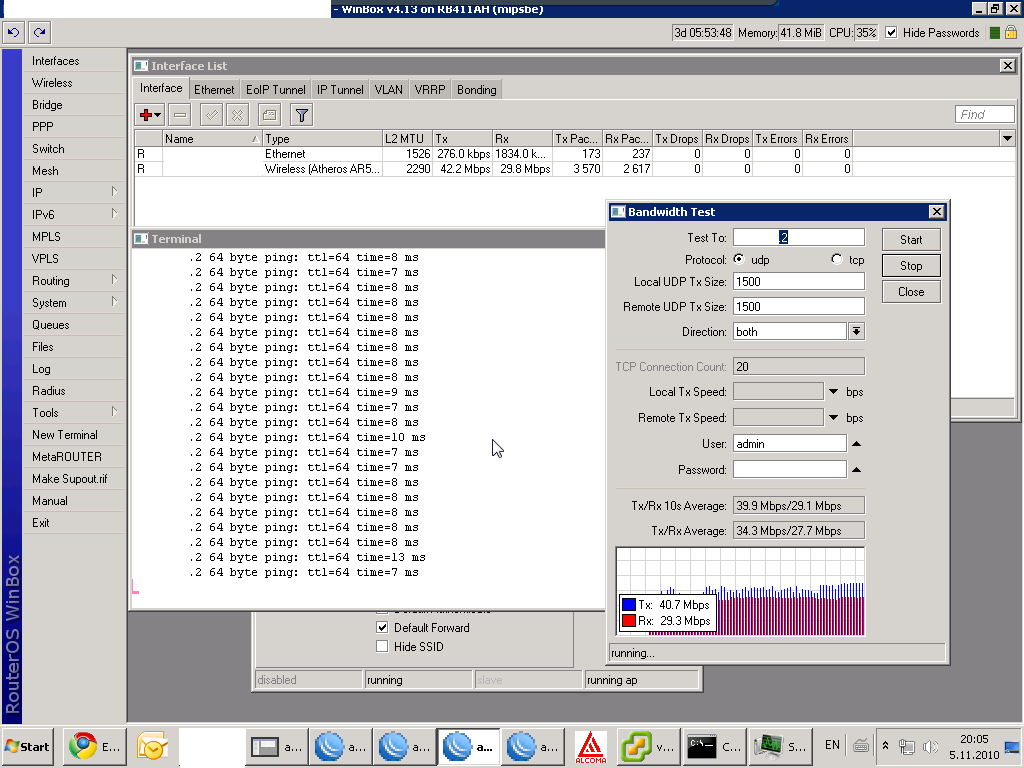Expand Tools submenu in sidebar
This screenshot has height=768, width=1024.
click(x=114, y=411)
